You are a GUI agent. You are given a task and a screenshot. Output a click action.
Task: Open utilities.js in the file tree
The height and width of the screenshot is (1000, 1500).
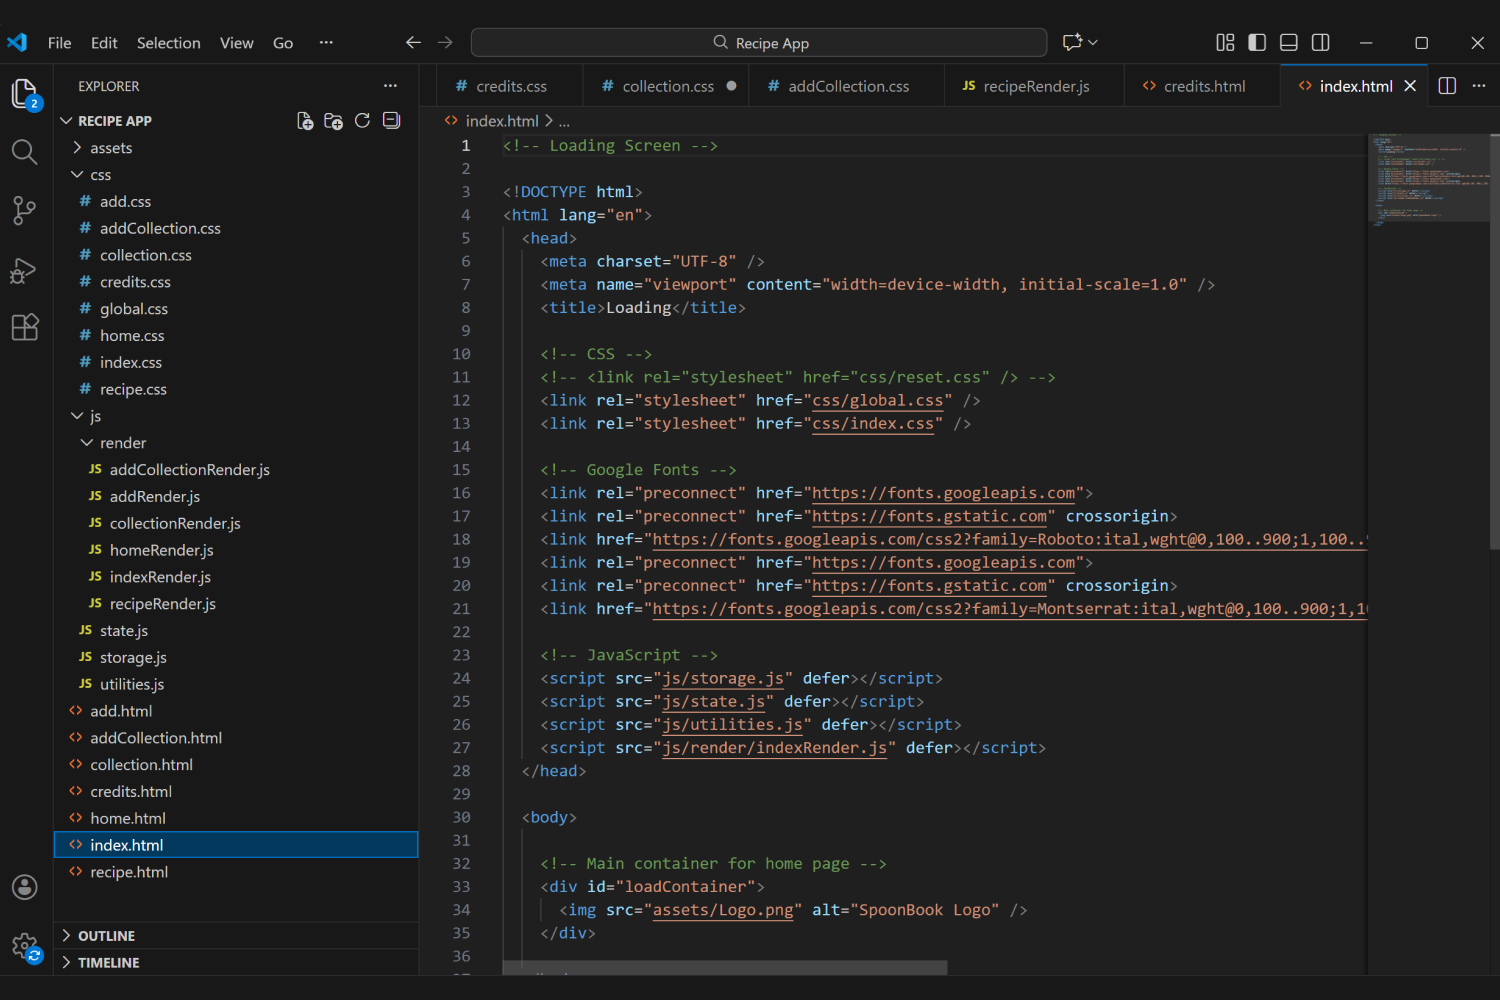236,684
